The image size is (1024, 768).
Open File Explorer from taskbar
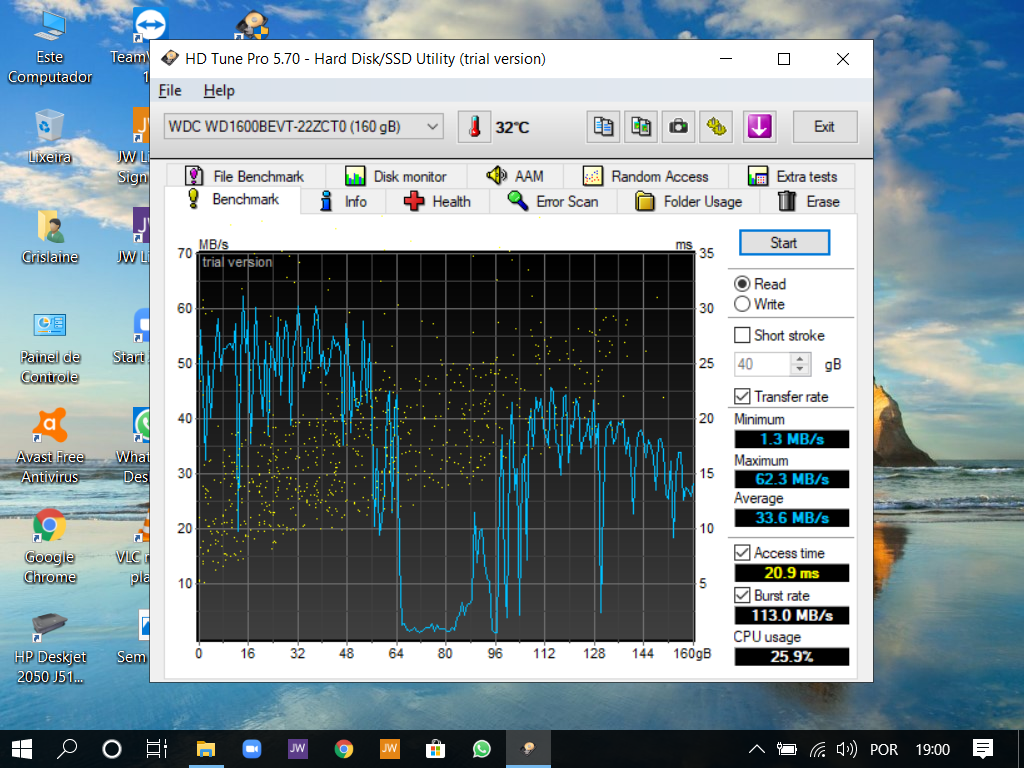click(x=206, y=749)
